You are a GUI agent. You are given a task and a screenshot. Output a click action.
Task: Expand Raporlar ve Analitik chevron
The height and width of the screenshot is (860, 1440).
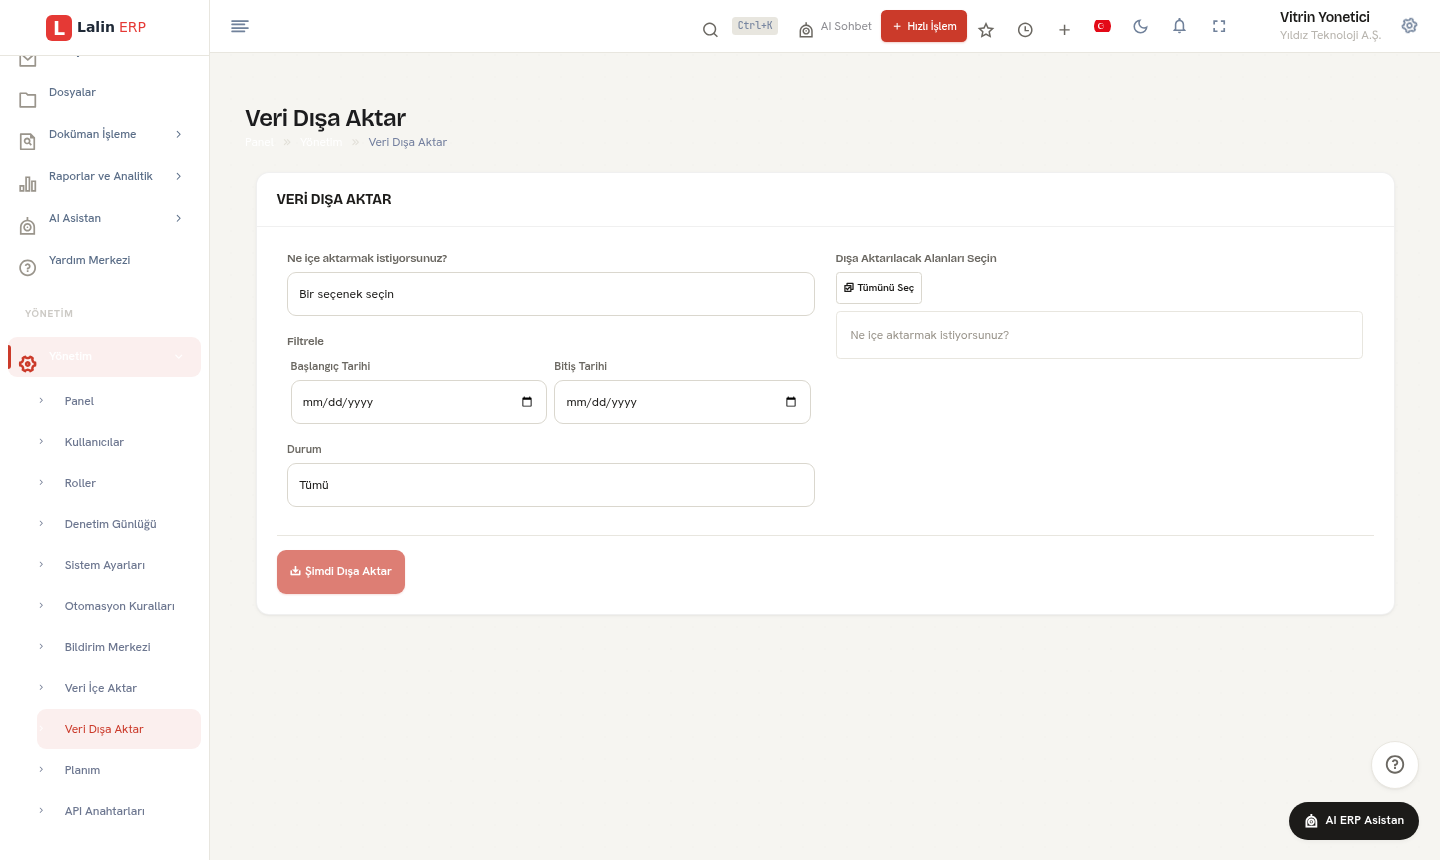[179, 176]
